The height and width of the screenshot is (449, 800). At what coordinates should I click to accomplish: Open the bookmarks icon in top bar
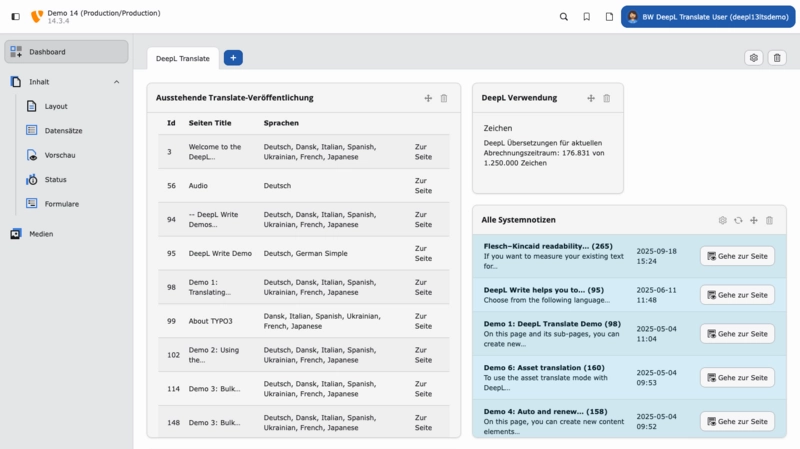tap(587, 17)
